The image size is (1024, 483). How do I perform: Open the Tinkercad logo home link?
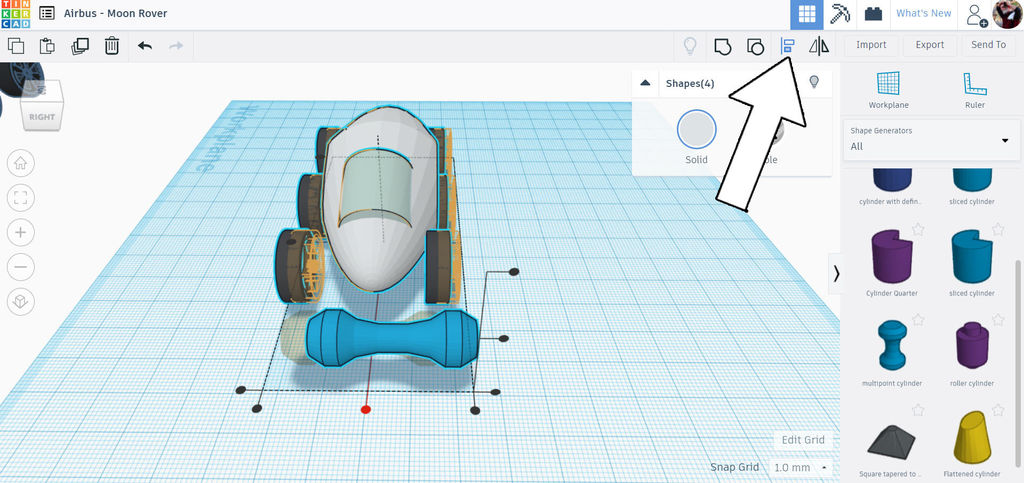[14, 14]
